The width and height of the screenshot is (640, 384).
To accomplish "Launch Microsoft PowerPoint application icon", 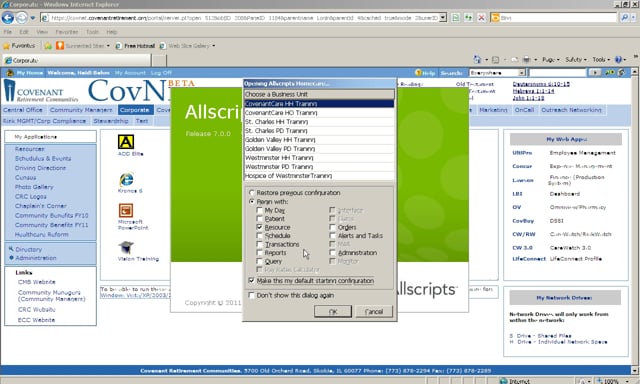I will 126,211.
